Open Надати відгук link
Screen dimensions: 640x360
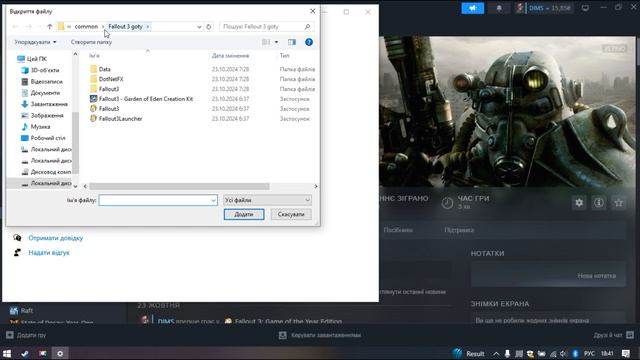49,253
